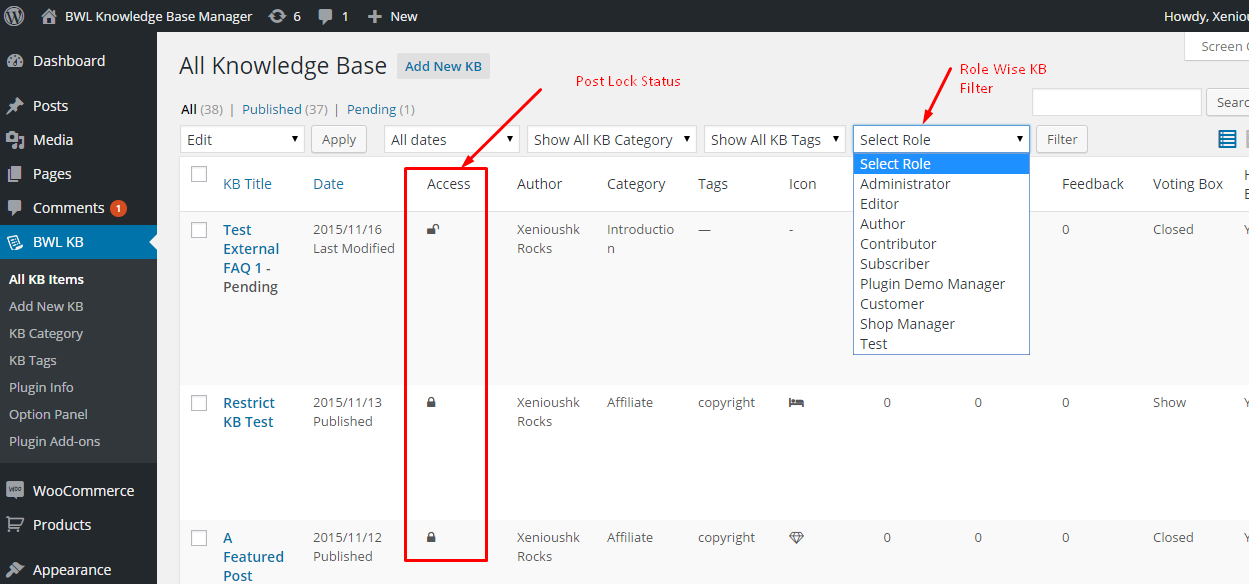Image resolution: width=1249 pixels, height=584 pixels.
Task: Click the WordPress logo icon
Action: [14, 16]
